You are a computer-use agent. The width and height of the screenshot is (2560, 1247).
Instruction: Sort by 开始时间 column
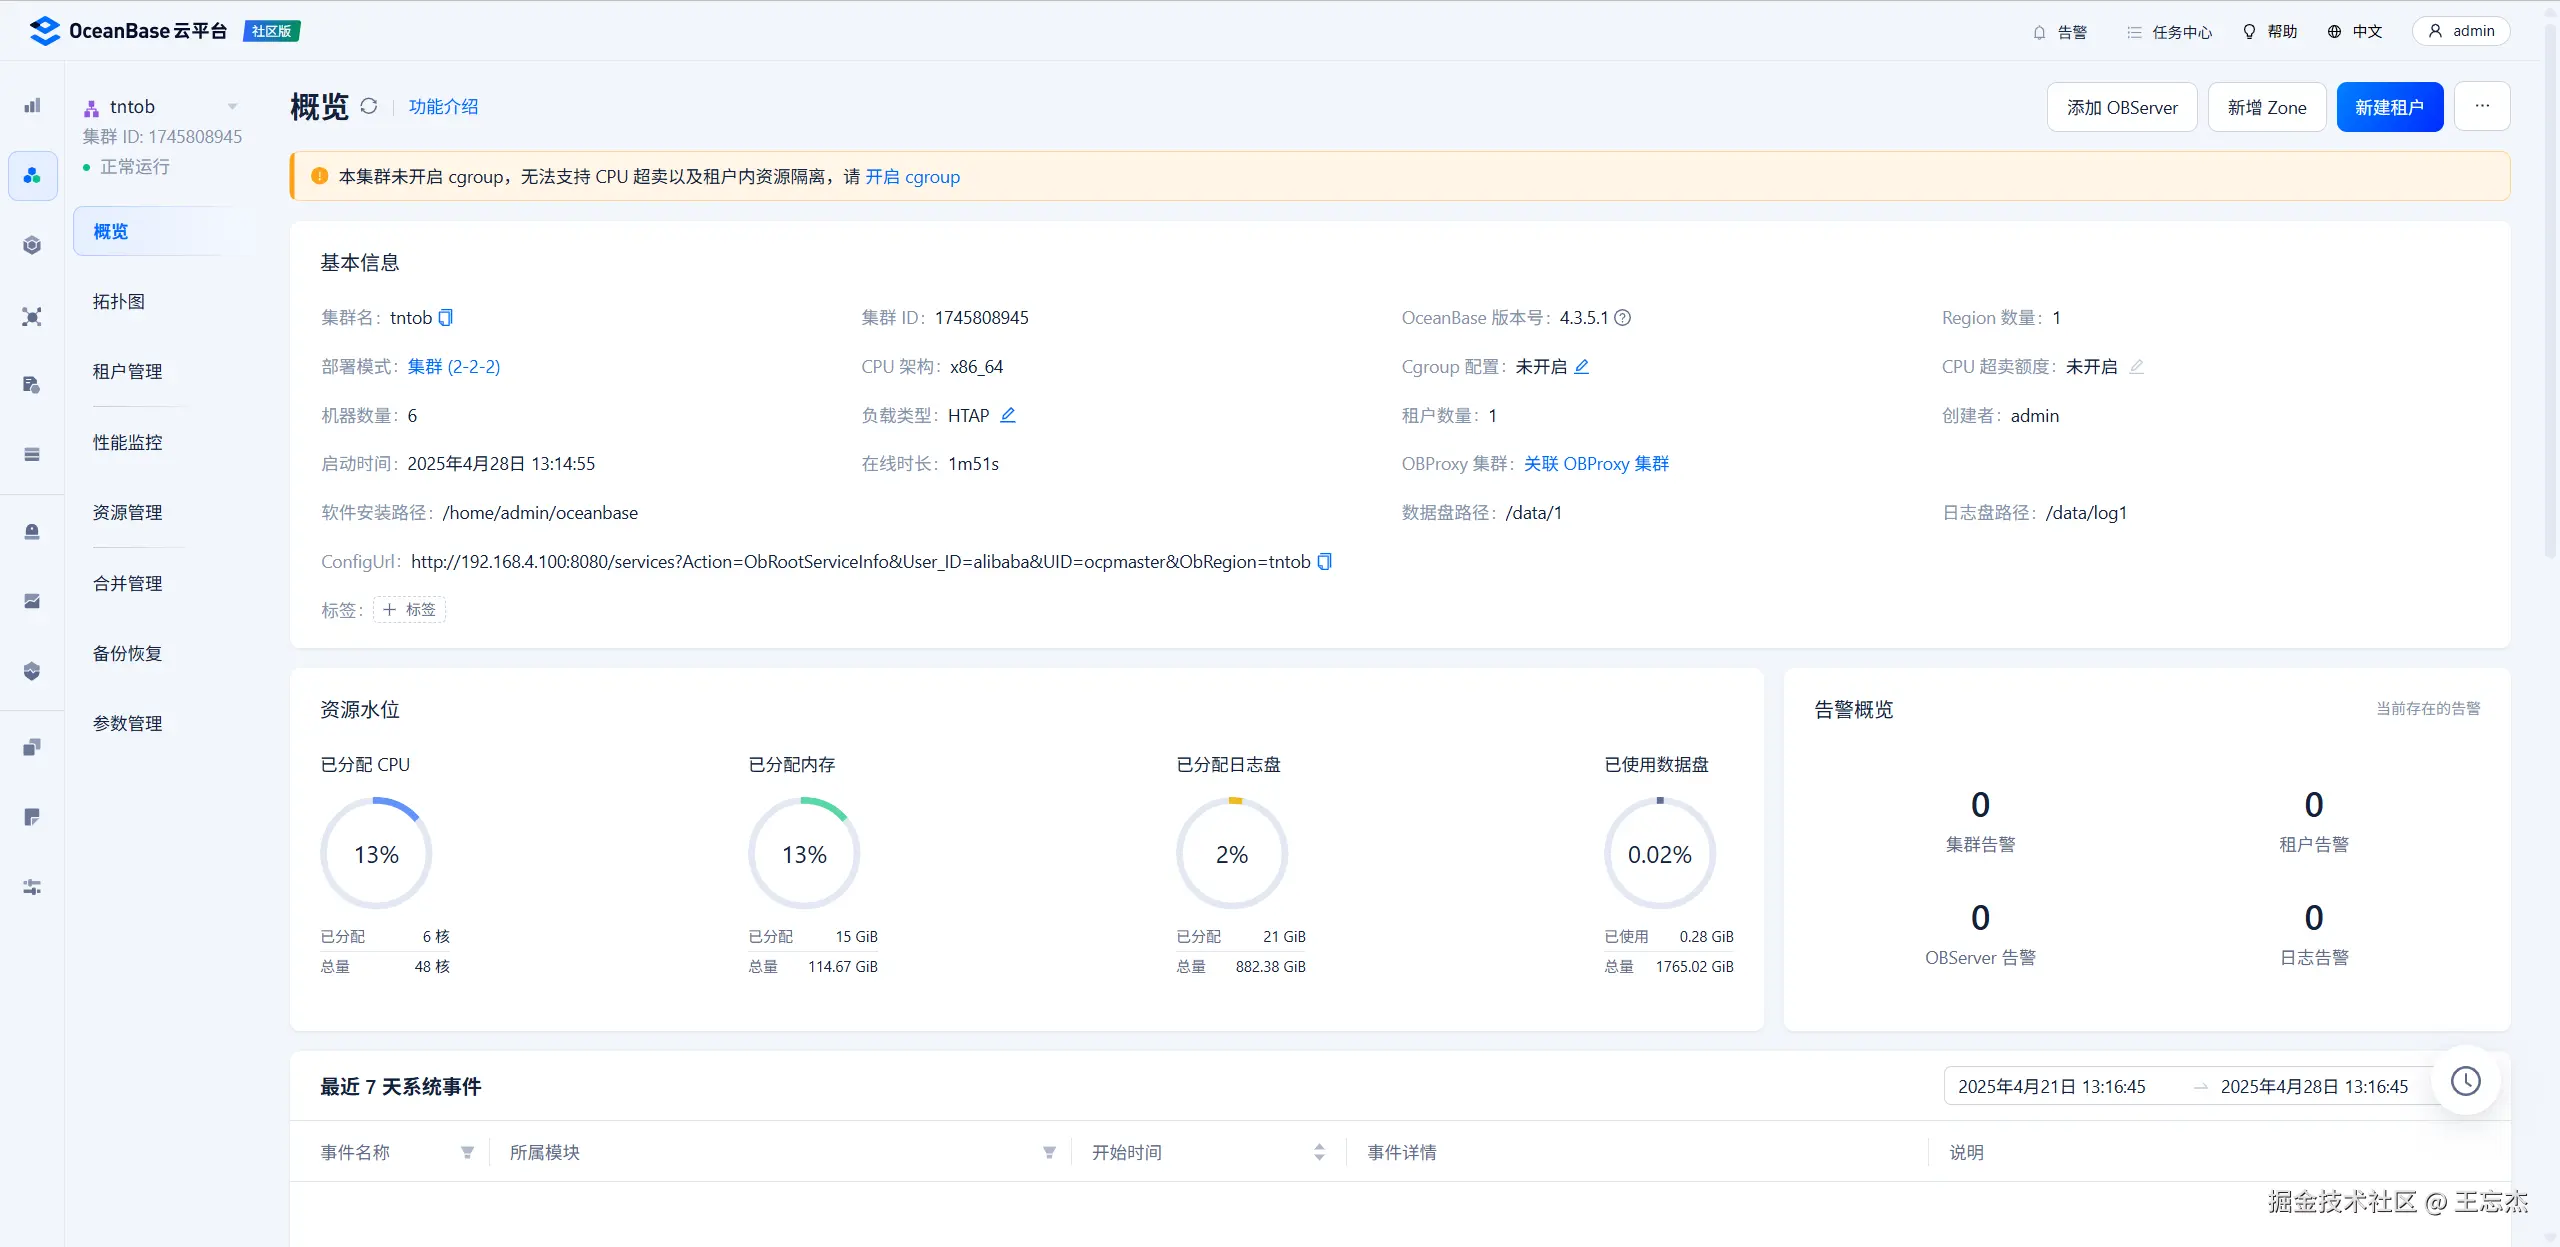coord(1319,1153)
